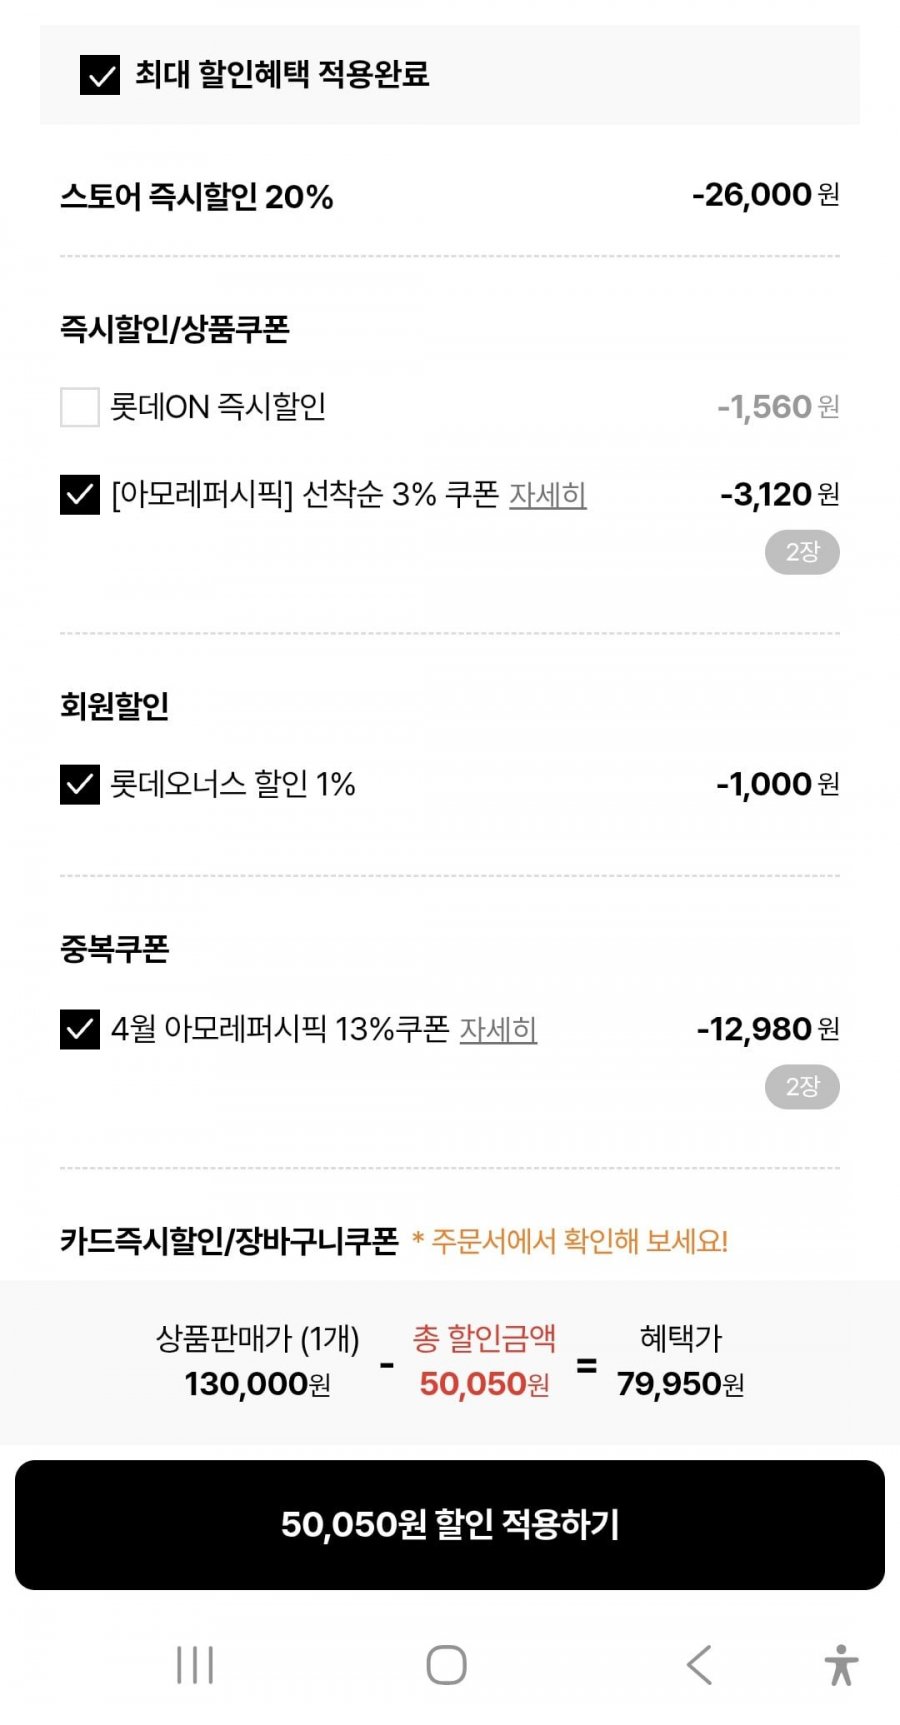Tap the Android recent apps icon
This screenshot has width=900, height=1725.
pos(195,1665)
